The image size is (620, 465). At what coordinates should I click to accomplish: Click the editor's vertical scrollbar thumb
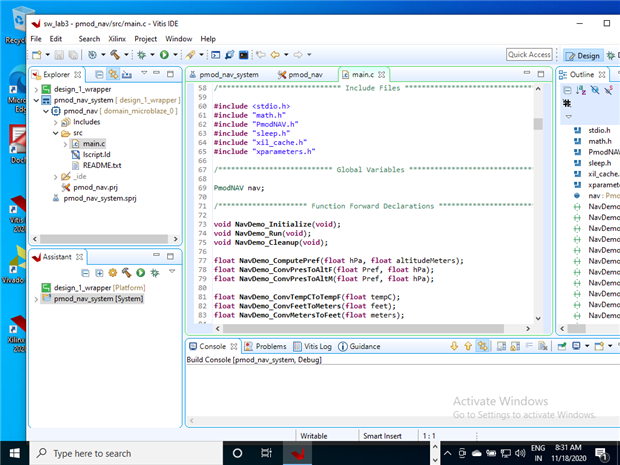[x=538, y=123]
